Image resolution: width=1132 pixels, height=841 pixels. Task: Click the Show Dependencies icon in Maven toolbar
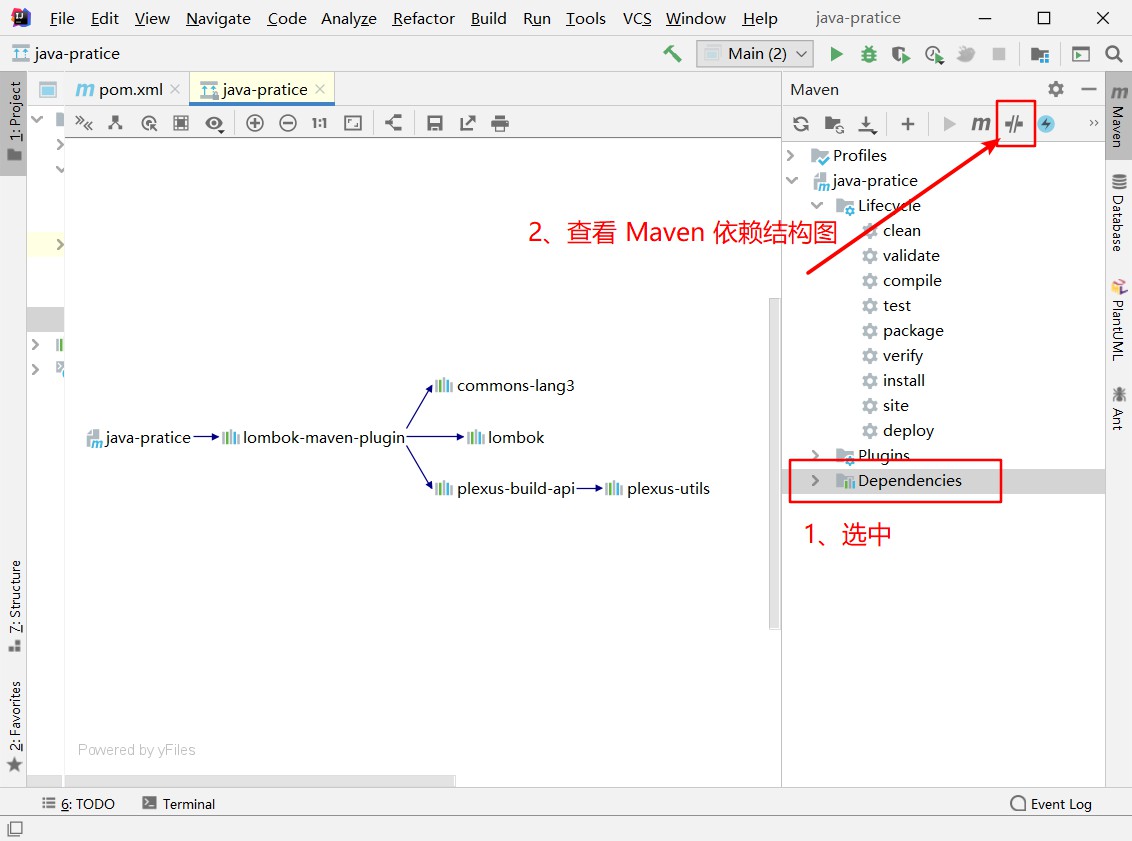point(1014,124)
